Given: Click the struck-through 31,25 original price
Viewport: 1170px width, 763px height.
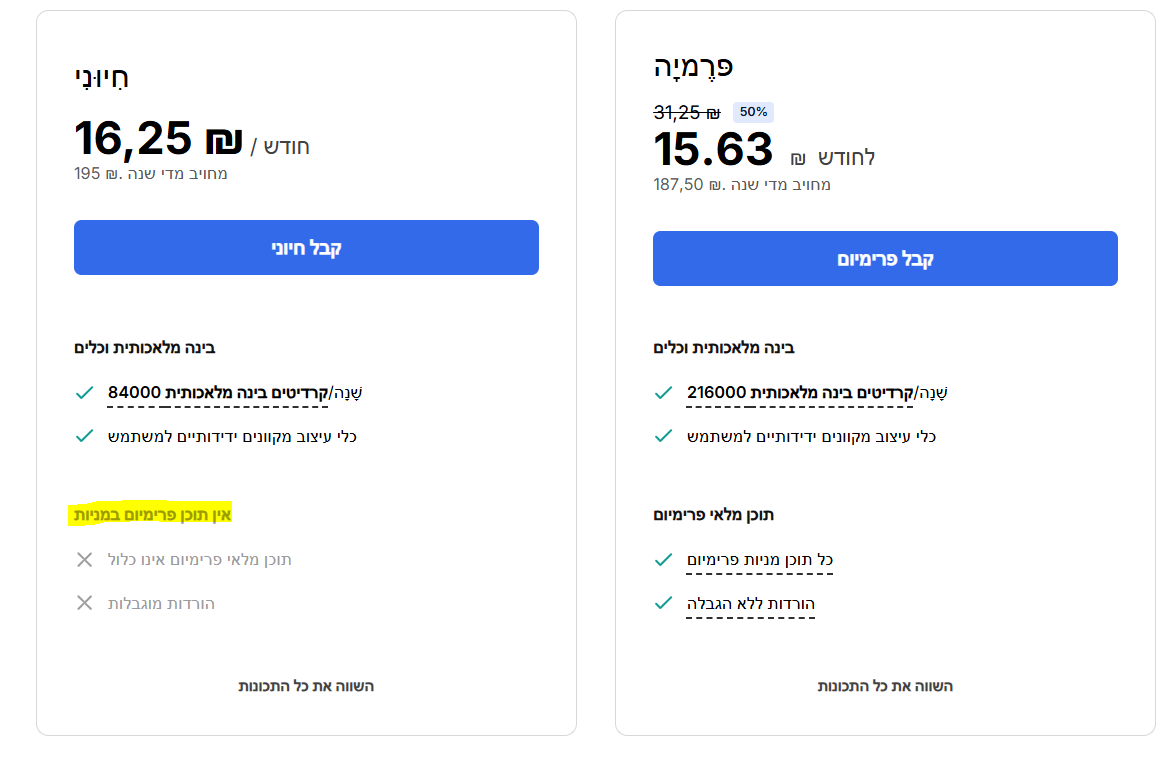Looking at the screenshot, I should point(686,112).
